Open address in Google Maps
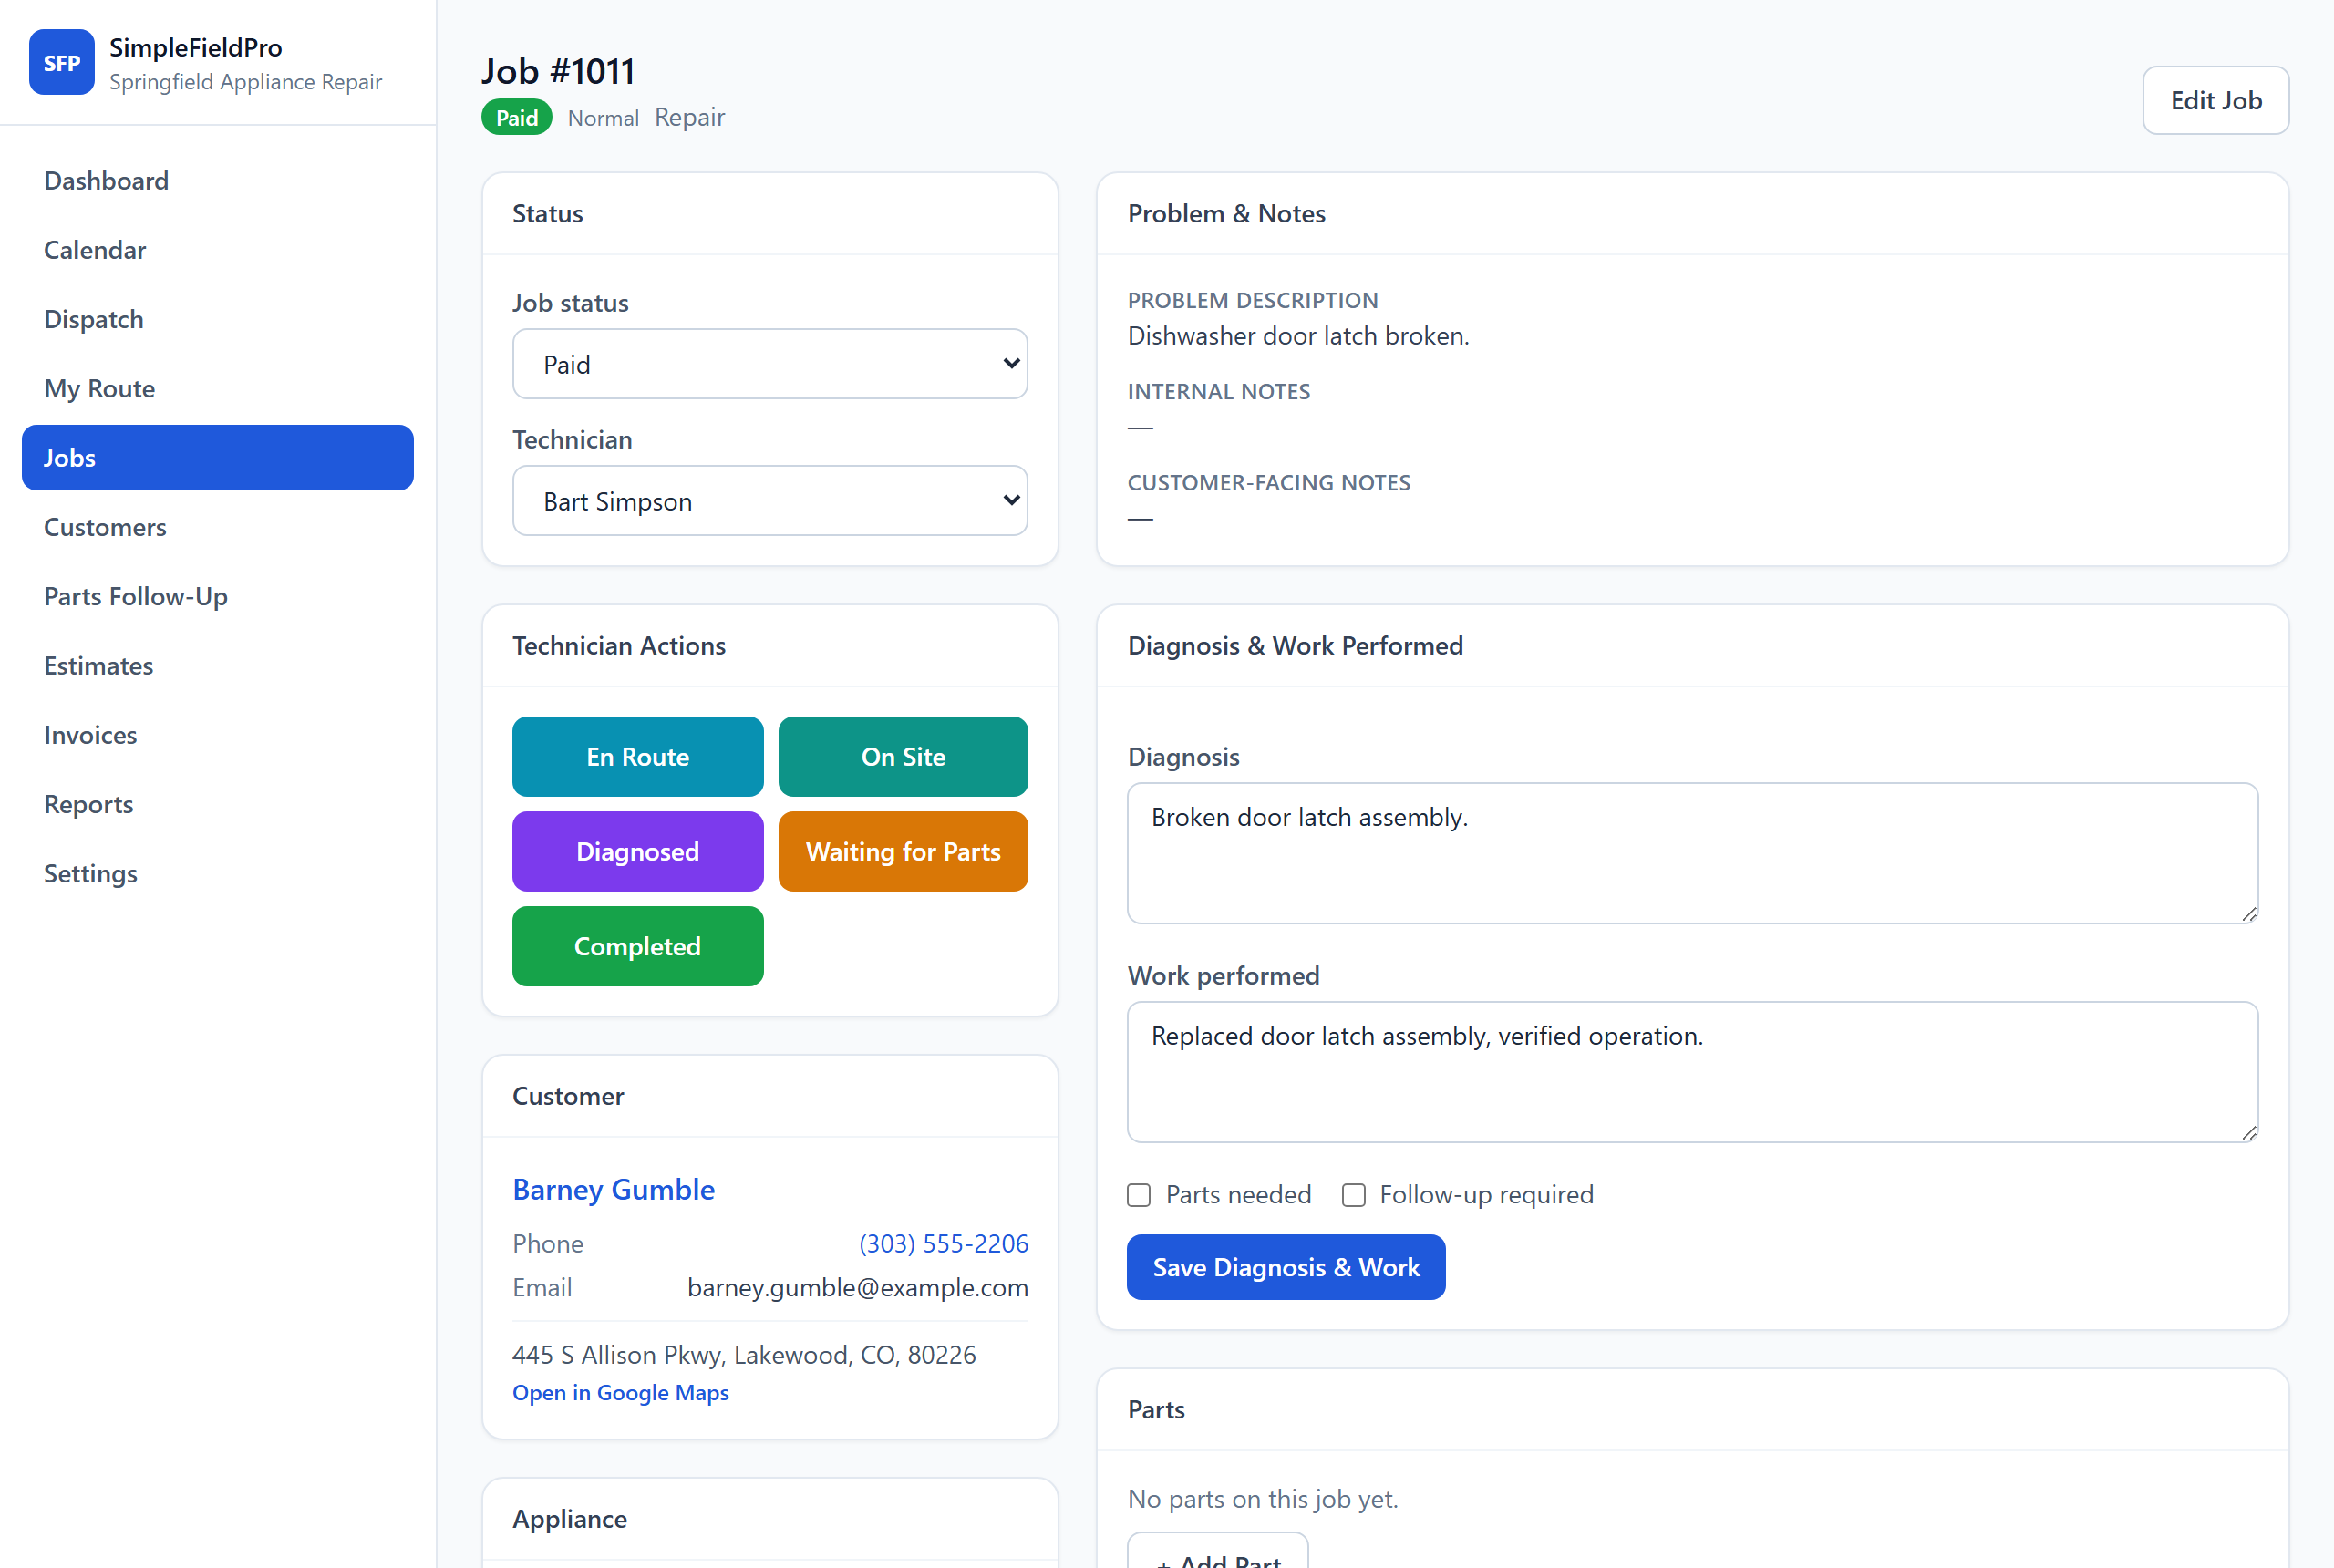The width and height of the screenshot is (2334, 1568). 620,1393
